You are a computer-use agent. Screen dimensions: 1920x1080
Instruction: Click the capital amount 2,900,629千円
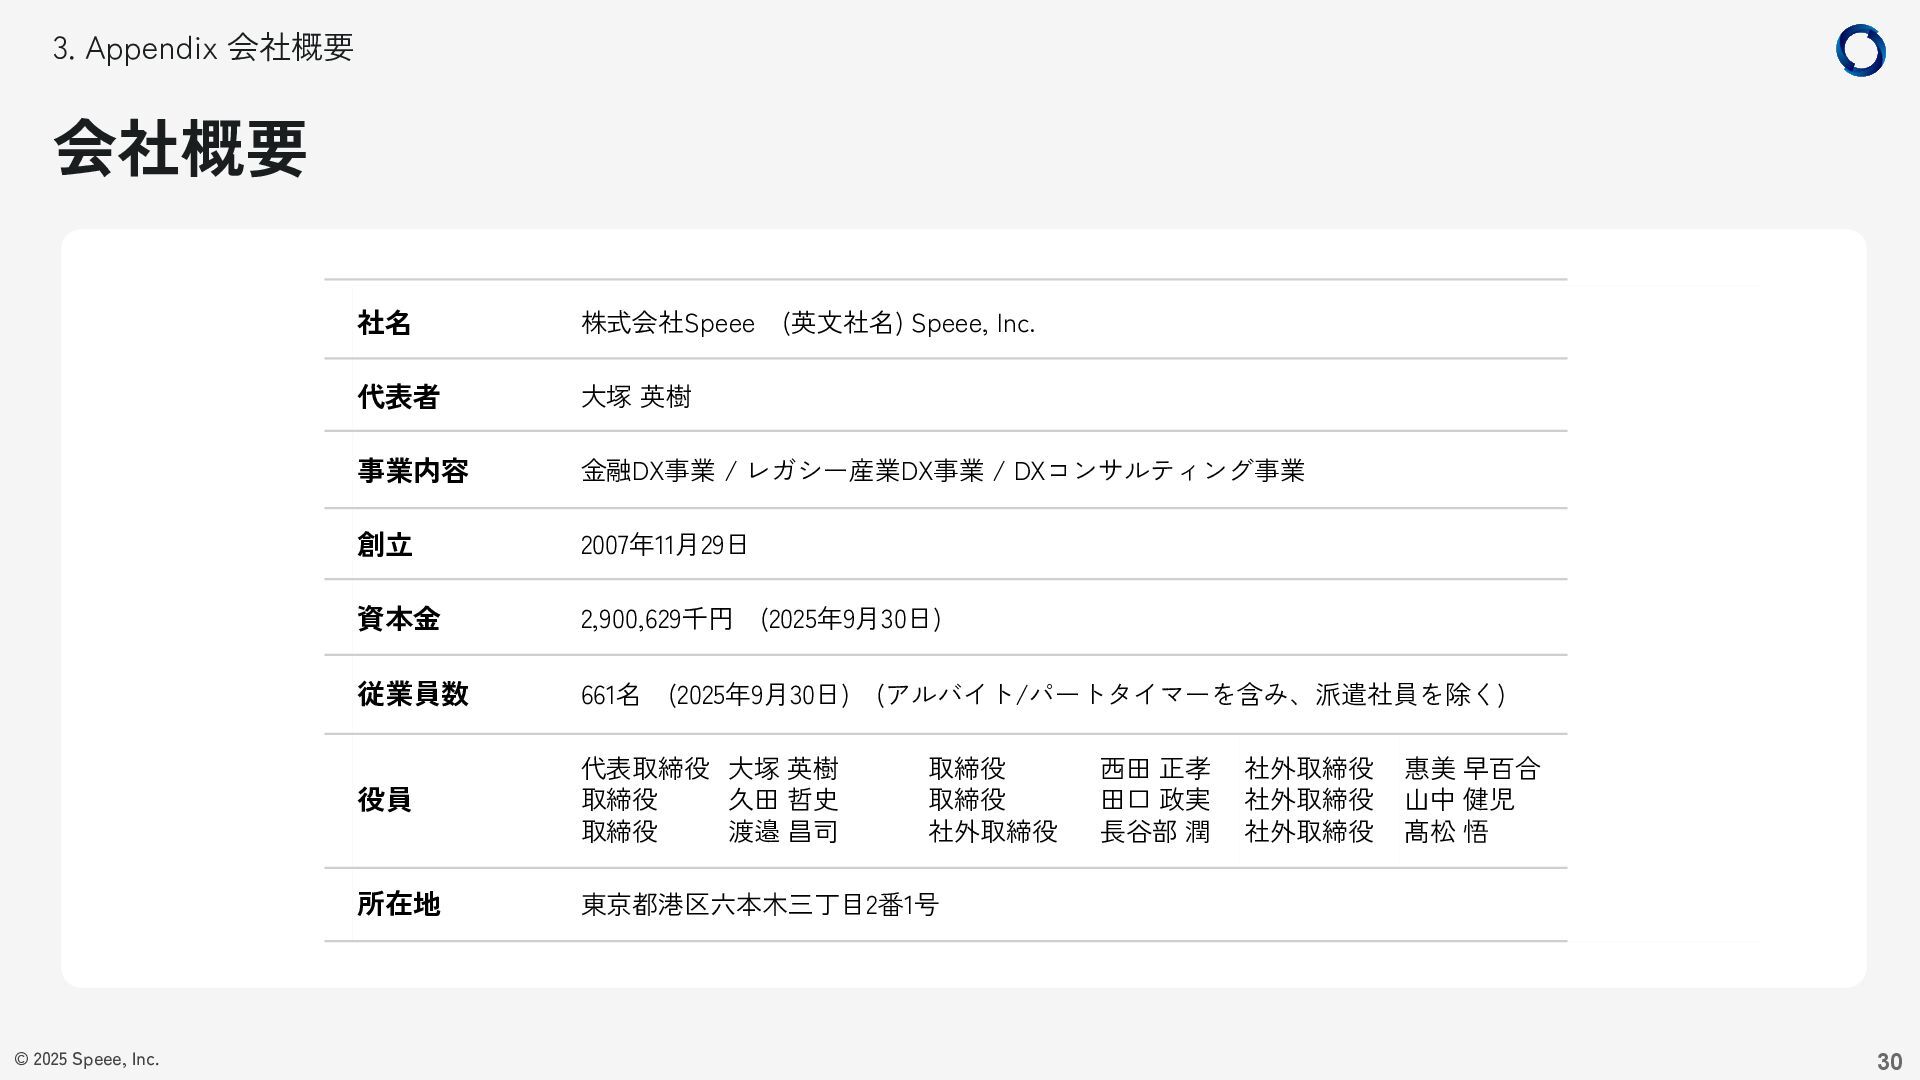tap(657, 619)
